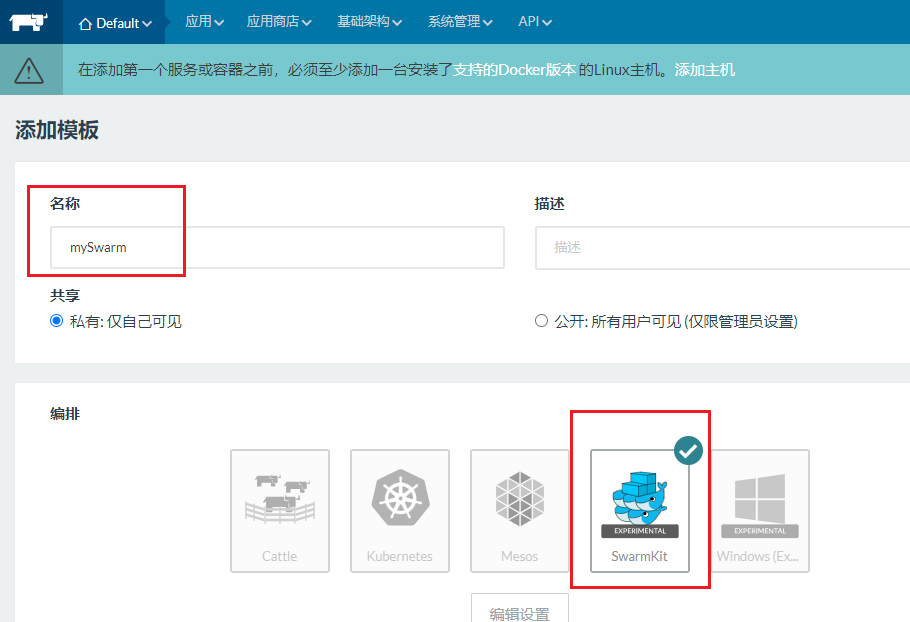Choose the Cattle orchestration card
Image resolution: width=910 pixels, height=622 pixels.
point(280,511)
